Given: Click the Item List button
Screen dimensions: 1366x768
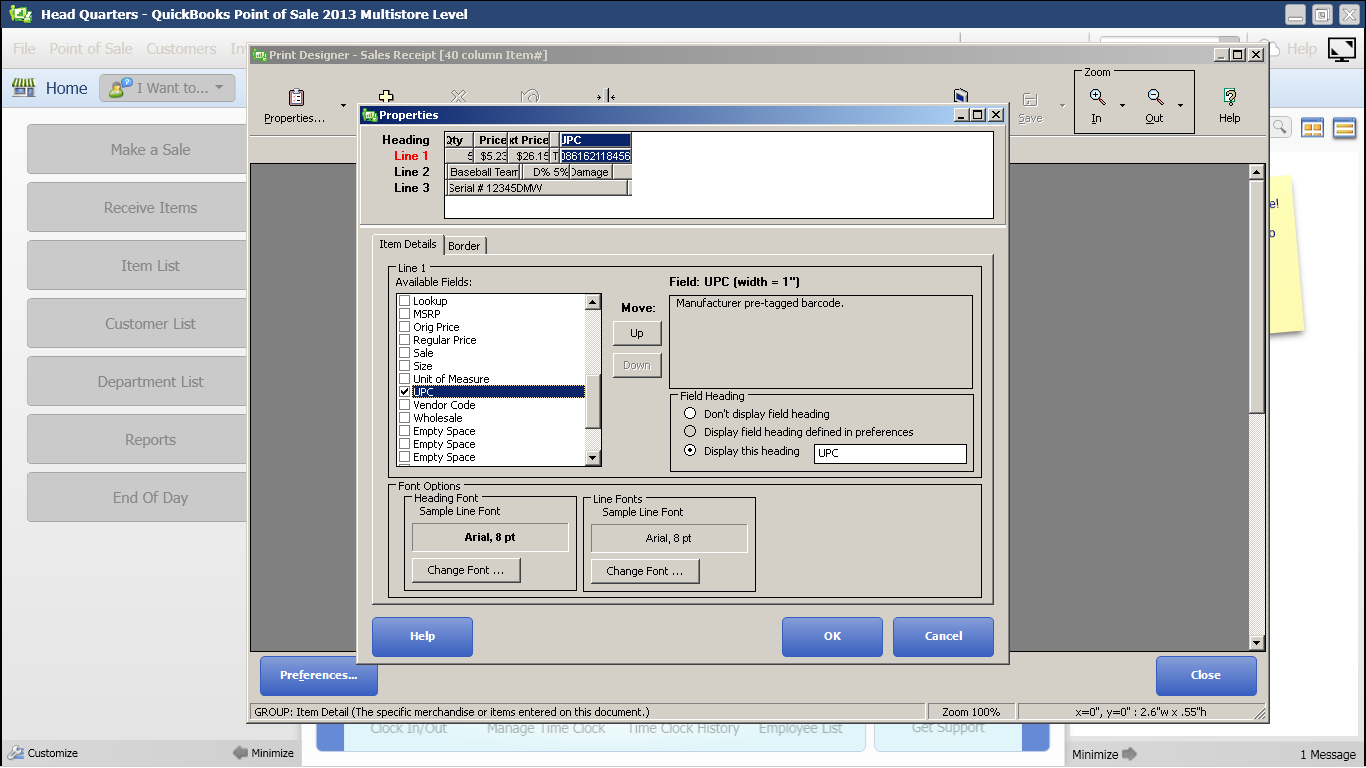Looking at the screenshot, I should tap(137, 265).
